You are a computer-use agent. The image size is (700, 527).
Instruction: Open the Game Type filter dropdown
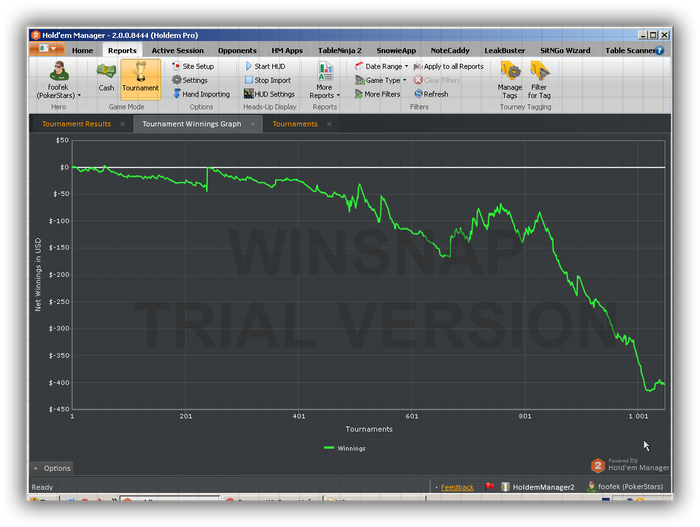coord(381,80)
